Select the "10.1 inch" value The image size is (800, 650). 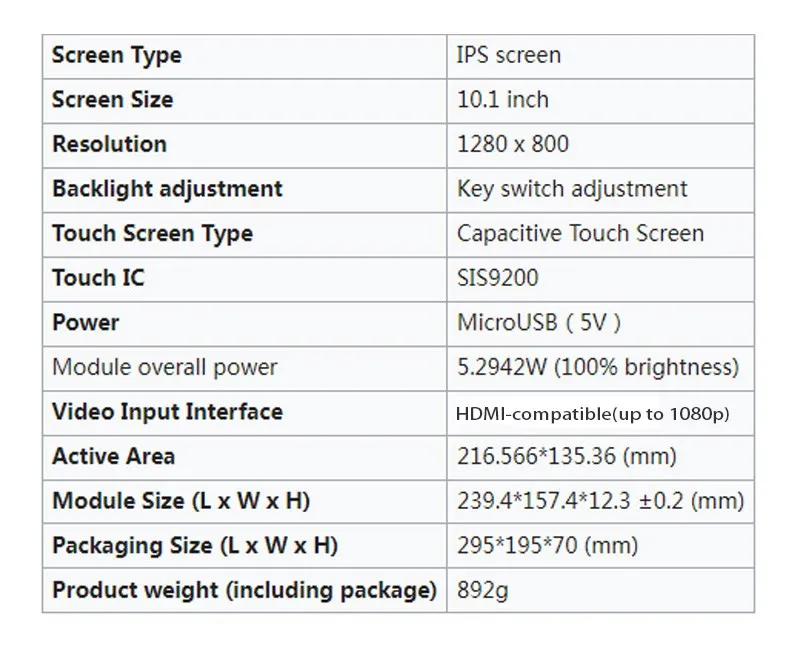pos(503,100)
